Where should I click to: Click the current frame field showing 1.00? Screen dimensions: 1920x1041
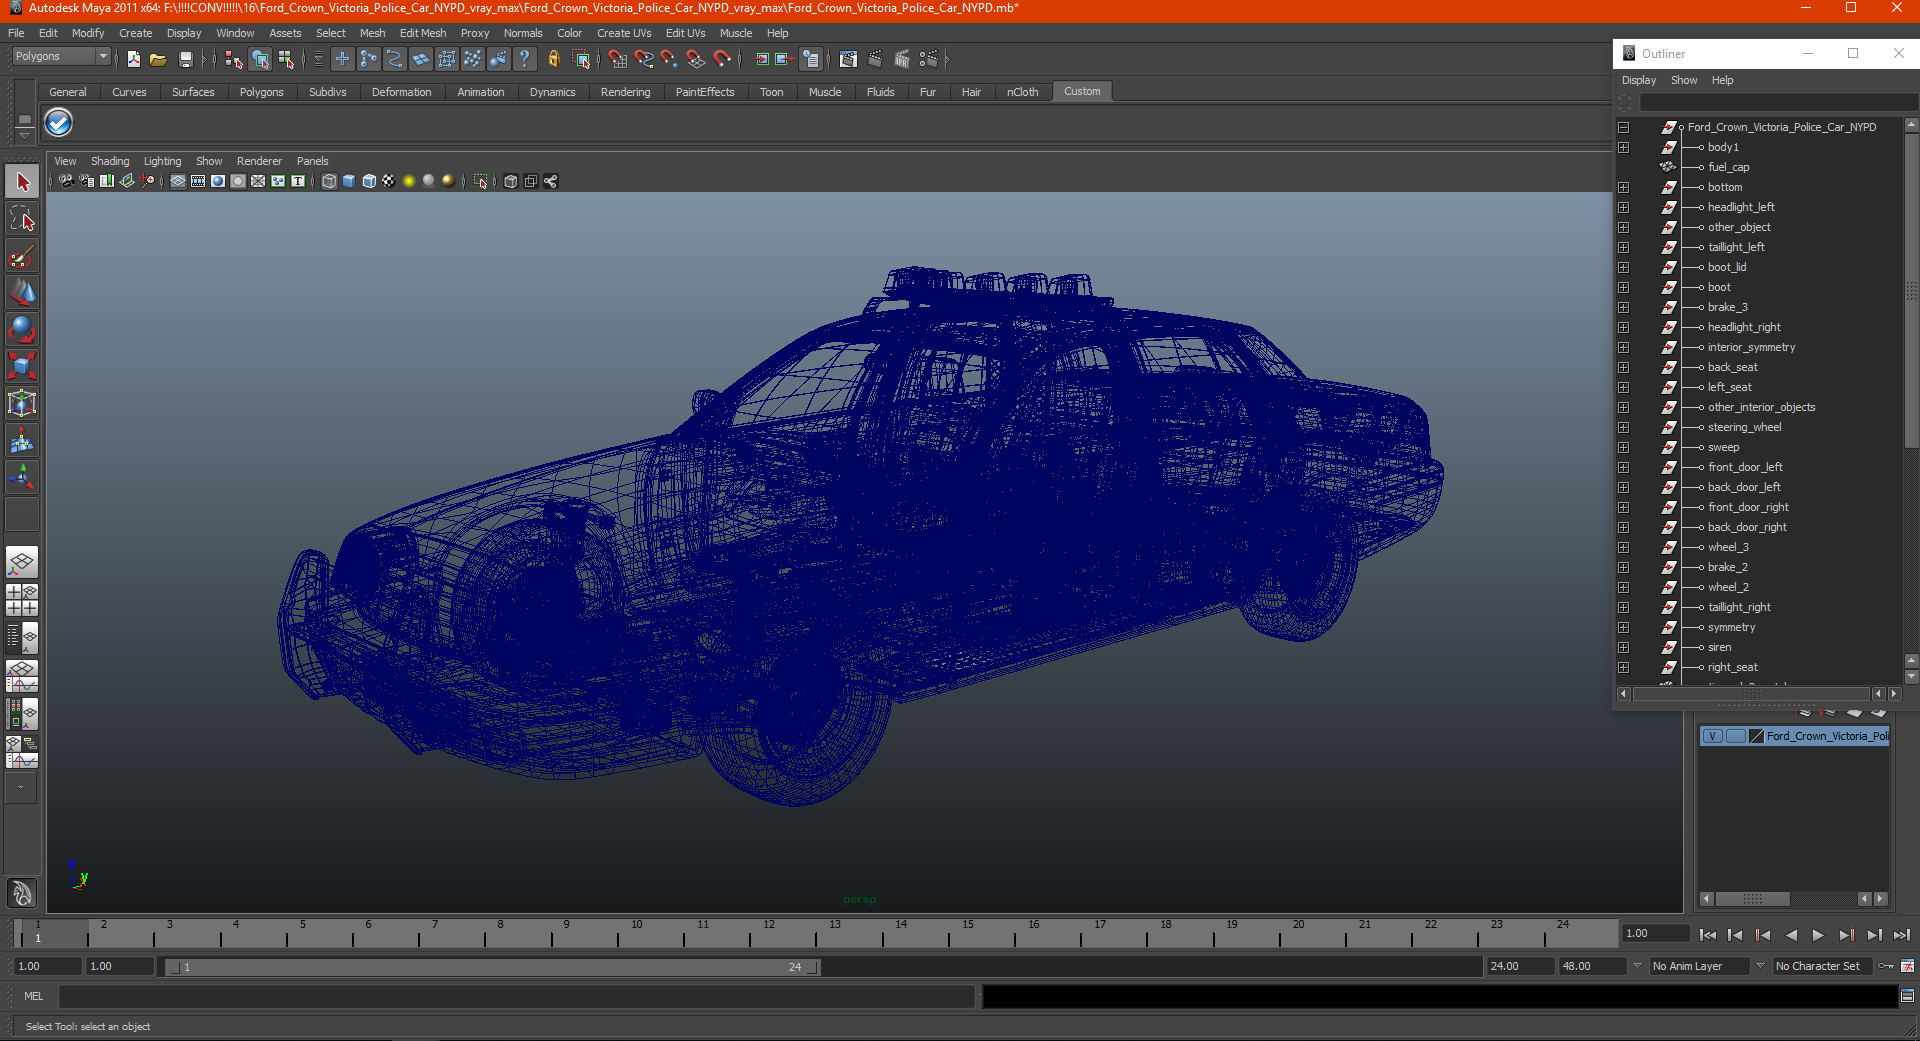[x=1656, y=933]
